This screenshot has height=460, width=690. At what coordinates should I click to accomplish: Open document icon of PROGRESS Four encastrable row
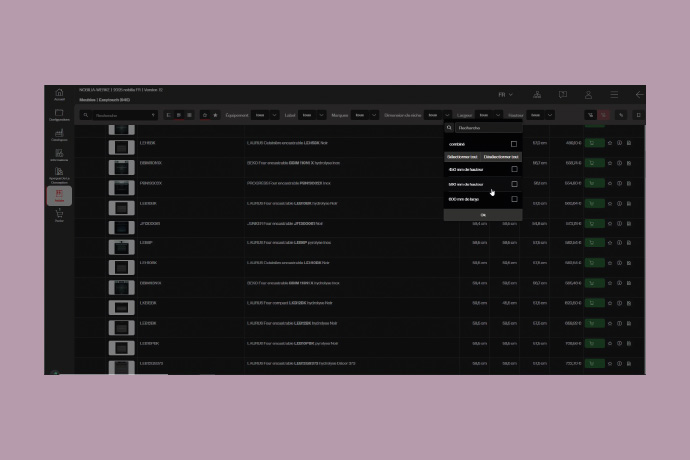point(629,183)
